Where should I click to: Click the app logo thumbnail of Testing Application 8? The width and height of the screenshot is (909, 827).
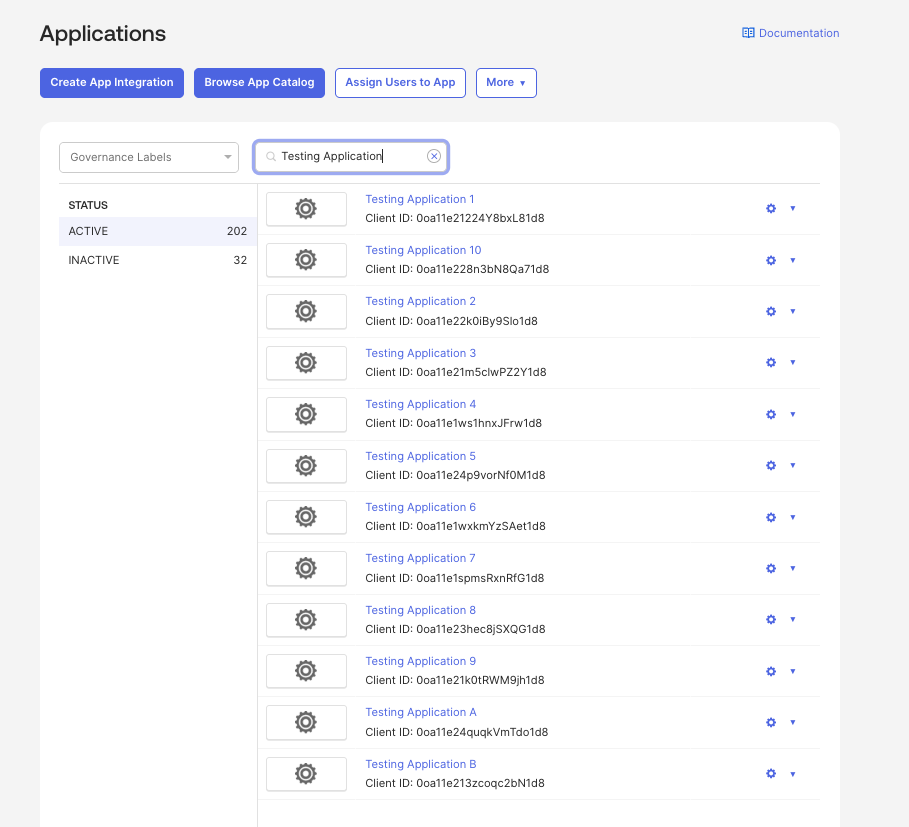click(306, 620)
